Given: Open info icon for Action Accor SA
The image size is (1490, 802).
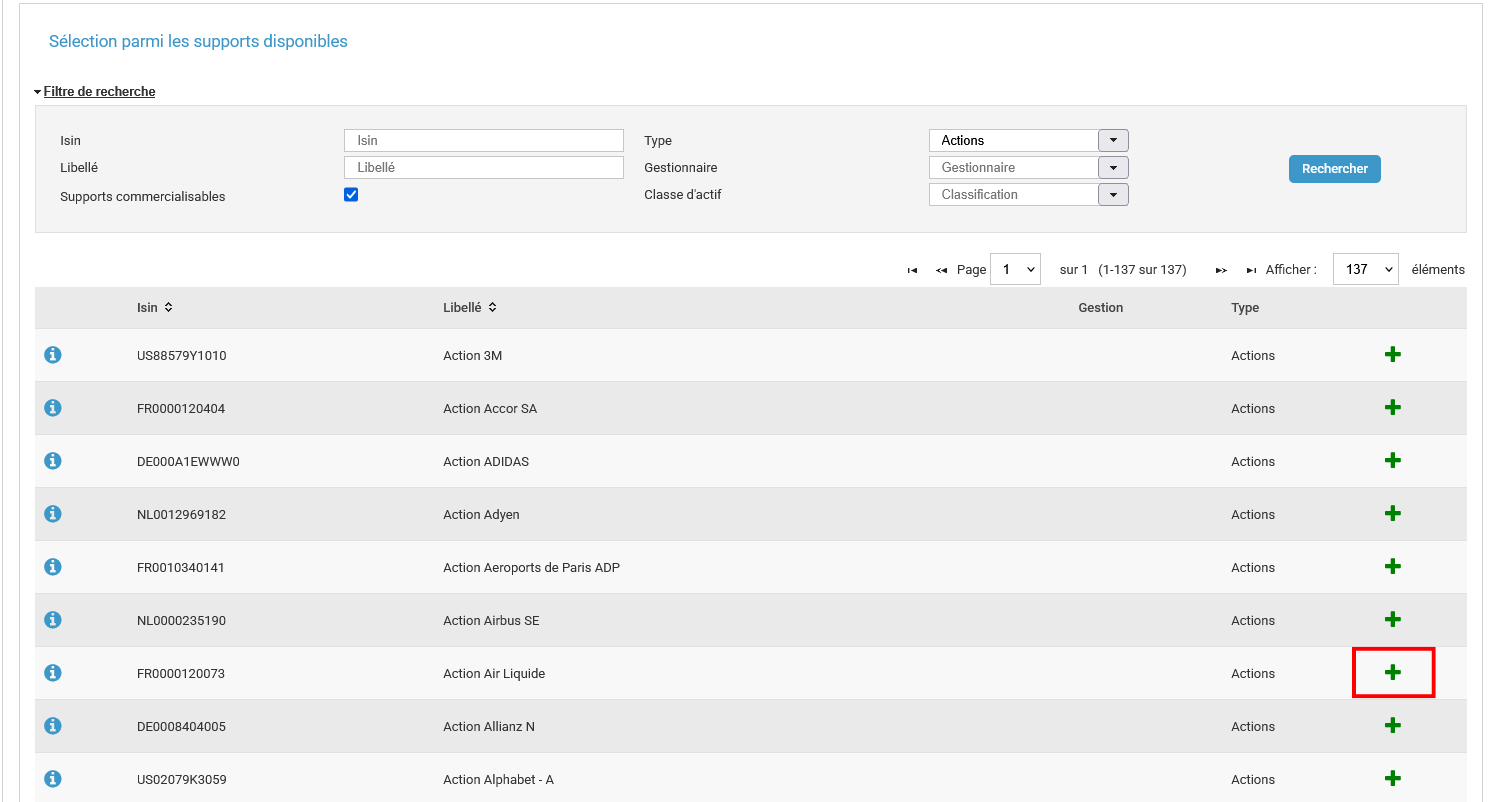Looking at the screenshot, I should coord(53,408).
